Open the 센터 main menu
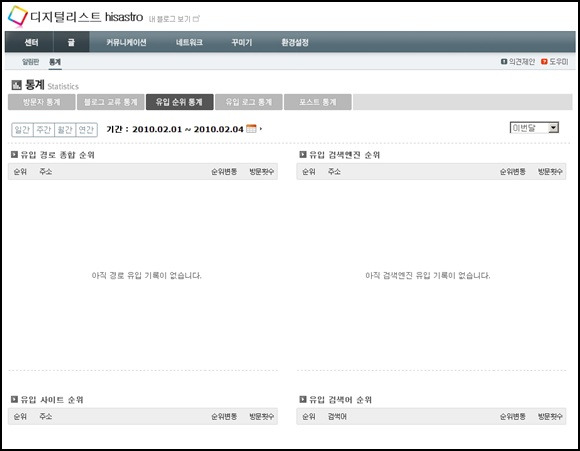580x451 pixels. tap(31, 42)
